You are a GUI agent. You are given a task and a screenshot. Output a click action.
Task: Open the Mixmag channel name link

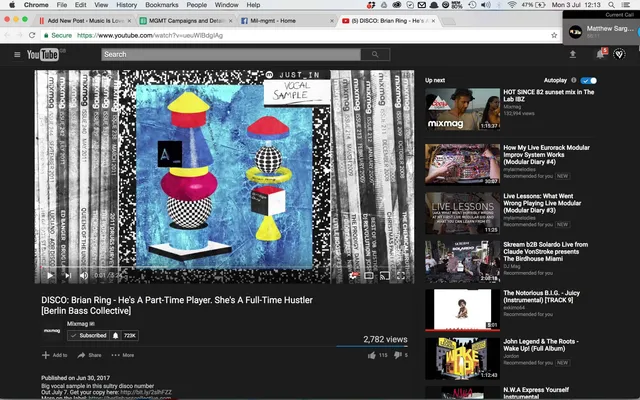pos(78,324)
